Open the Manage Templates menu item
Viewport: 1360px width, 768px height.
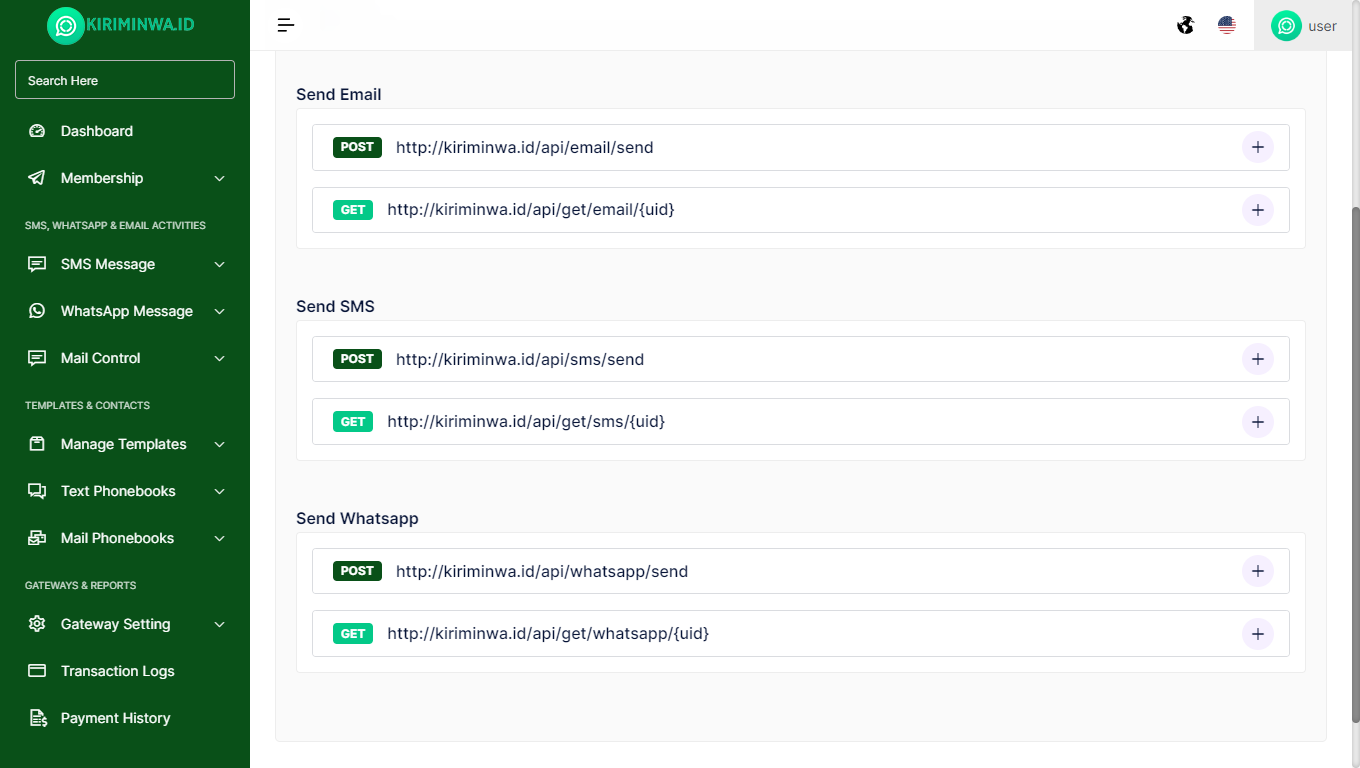pos(125,444)
